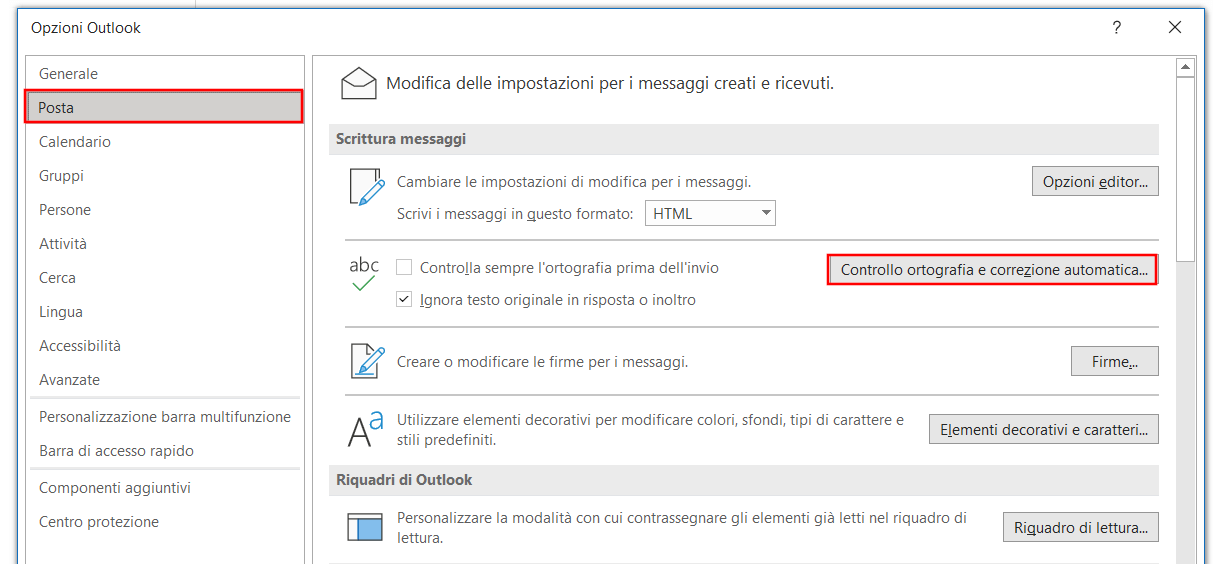The width and height of the screenshot is (1224, 564).
Task: Click the scrollbar up arrow
Action: 1186,67
